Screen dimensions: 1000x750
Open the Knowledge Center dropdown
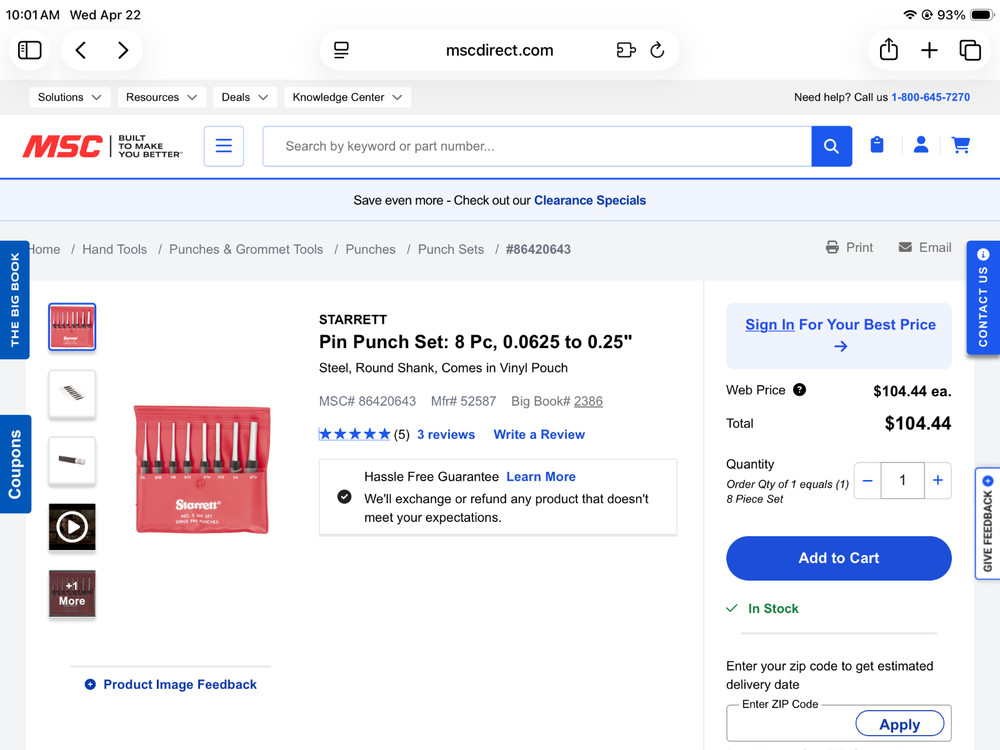coord(347,97)
